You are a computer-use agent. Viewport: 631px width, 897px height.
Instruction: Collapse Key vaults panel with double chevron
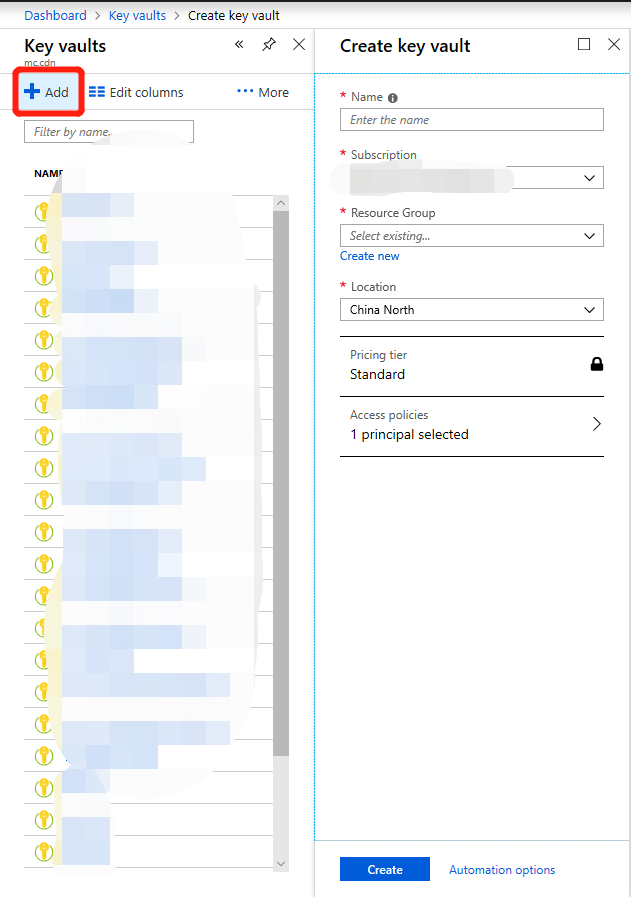[x=239, y=45]
